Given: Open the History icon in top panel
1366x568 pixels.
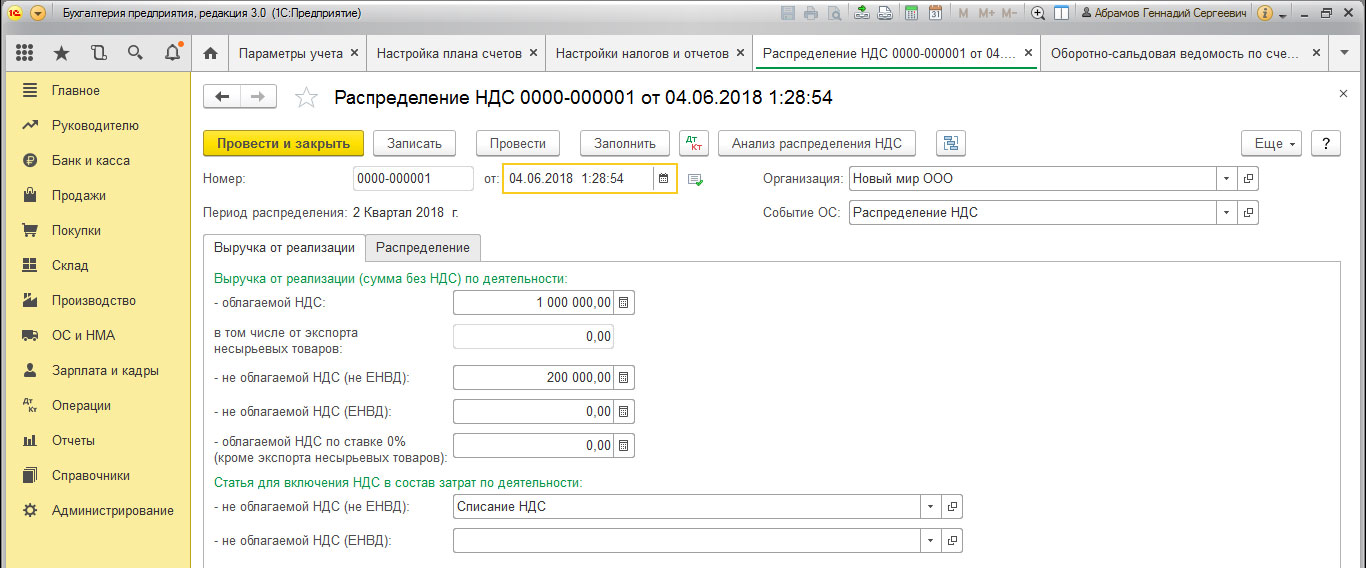Looking at the screenshot, I should [98, 53].
